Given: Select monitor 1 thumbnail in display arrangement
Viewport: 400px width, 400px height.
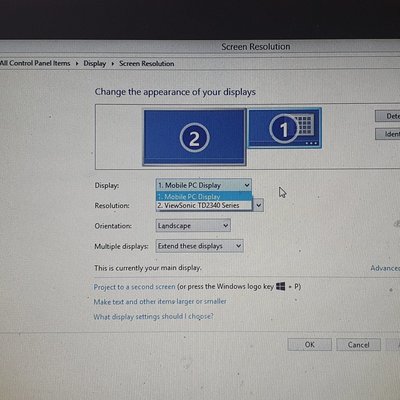Looking at the screenshot, I should [x=285, y=128].
